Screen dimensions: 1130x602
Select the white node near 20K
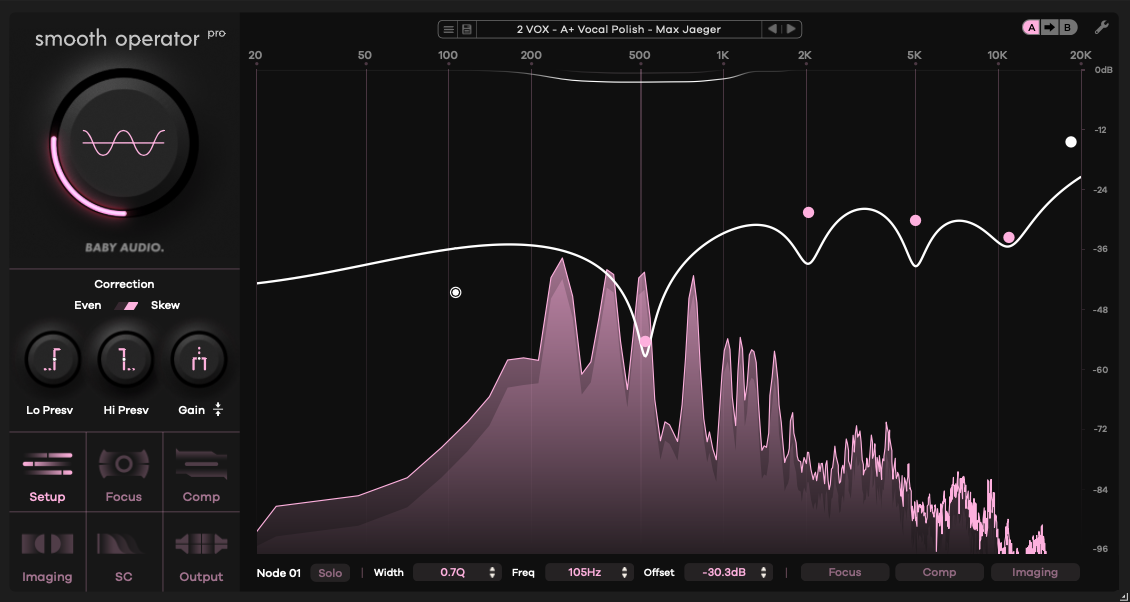point(1071,142)
